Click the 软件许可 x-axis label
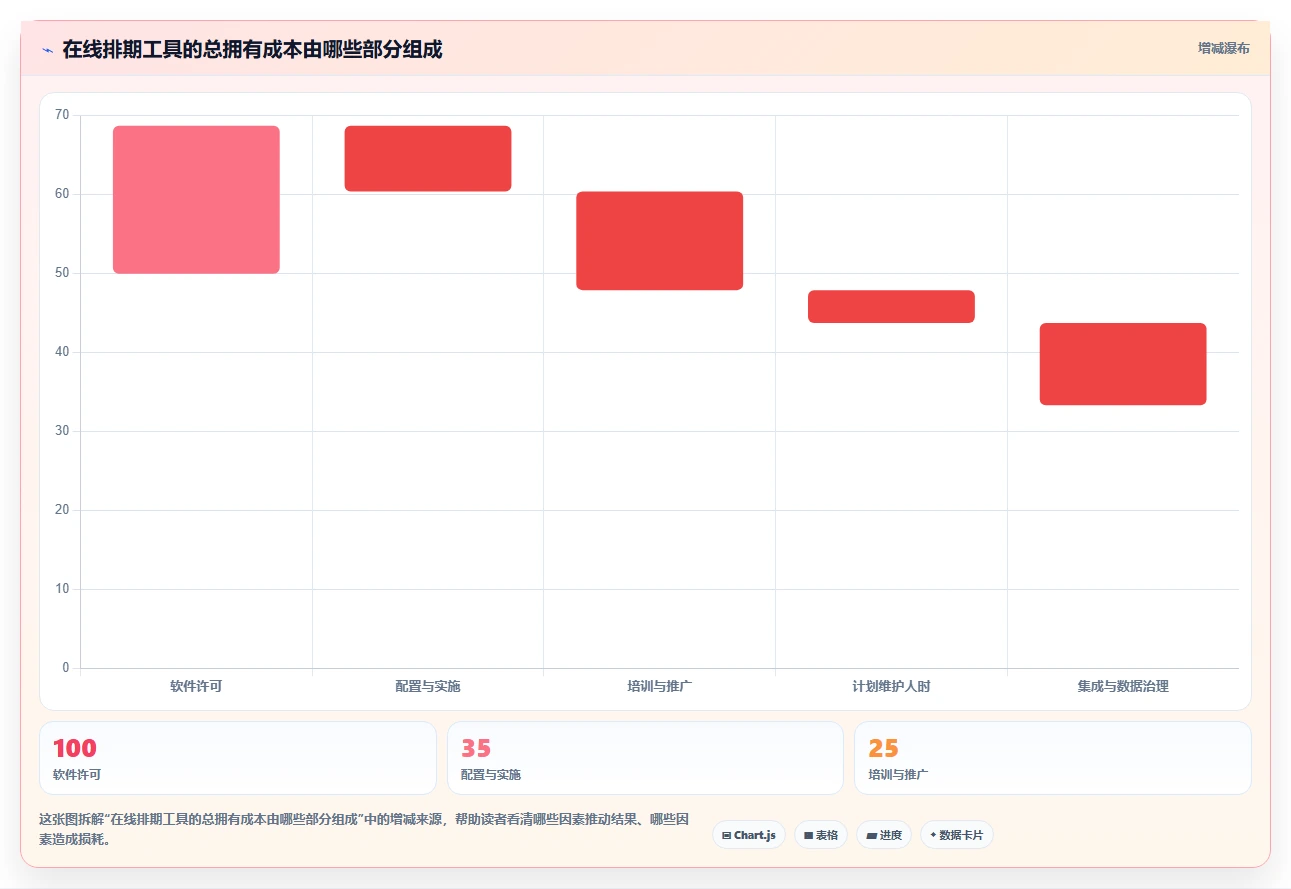Image resolution: width=1291 pixels, height=889 pixels. tap(196, 687)
